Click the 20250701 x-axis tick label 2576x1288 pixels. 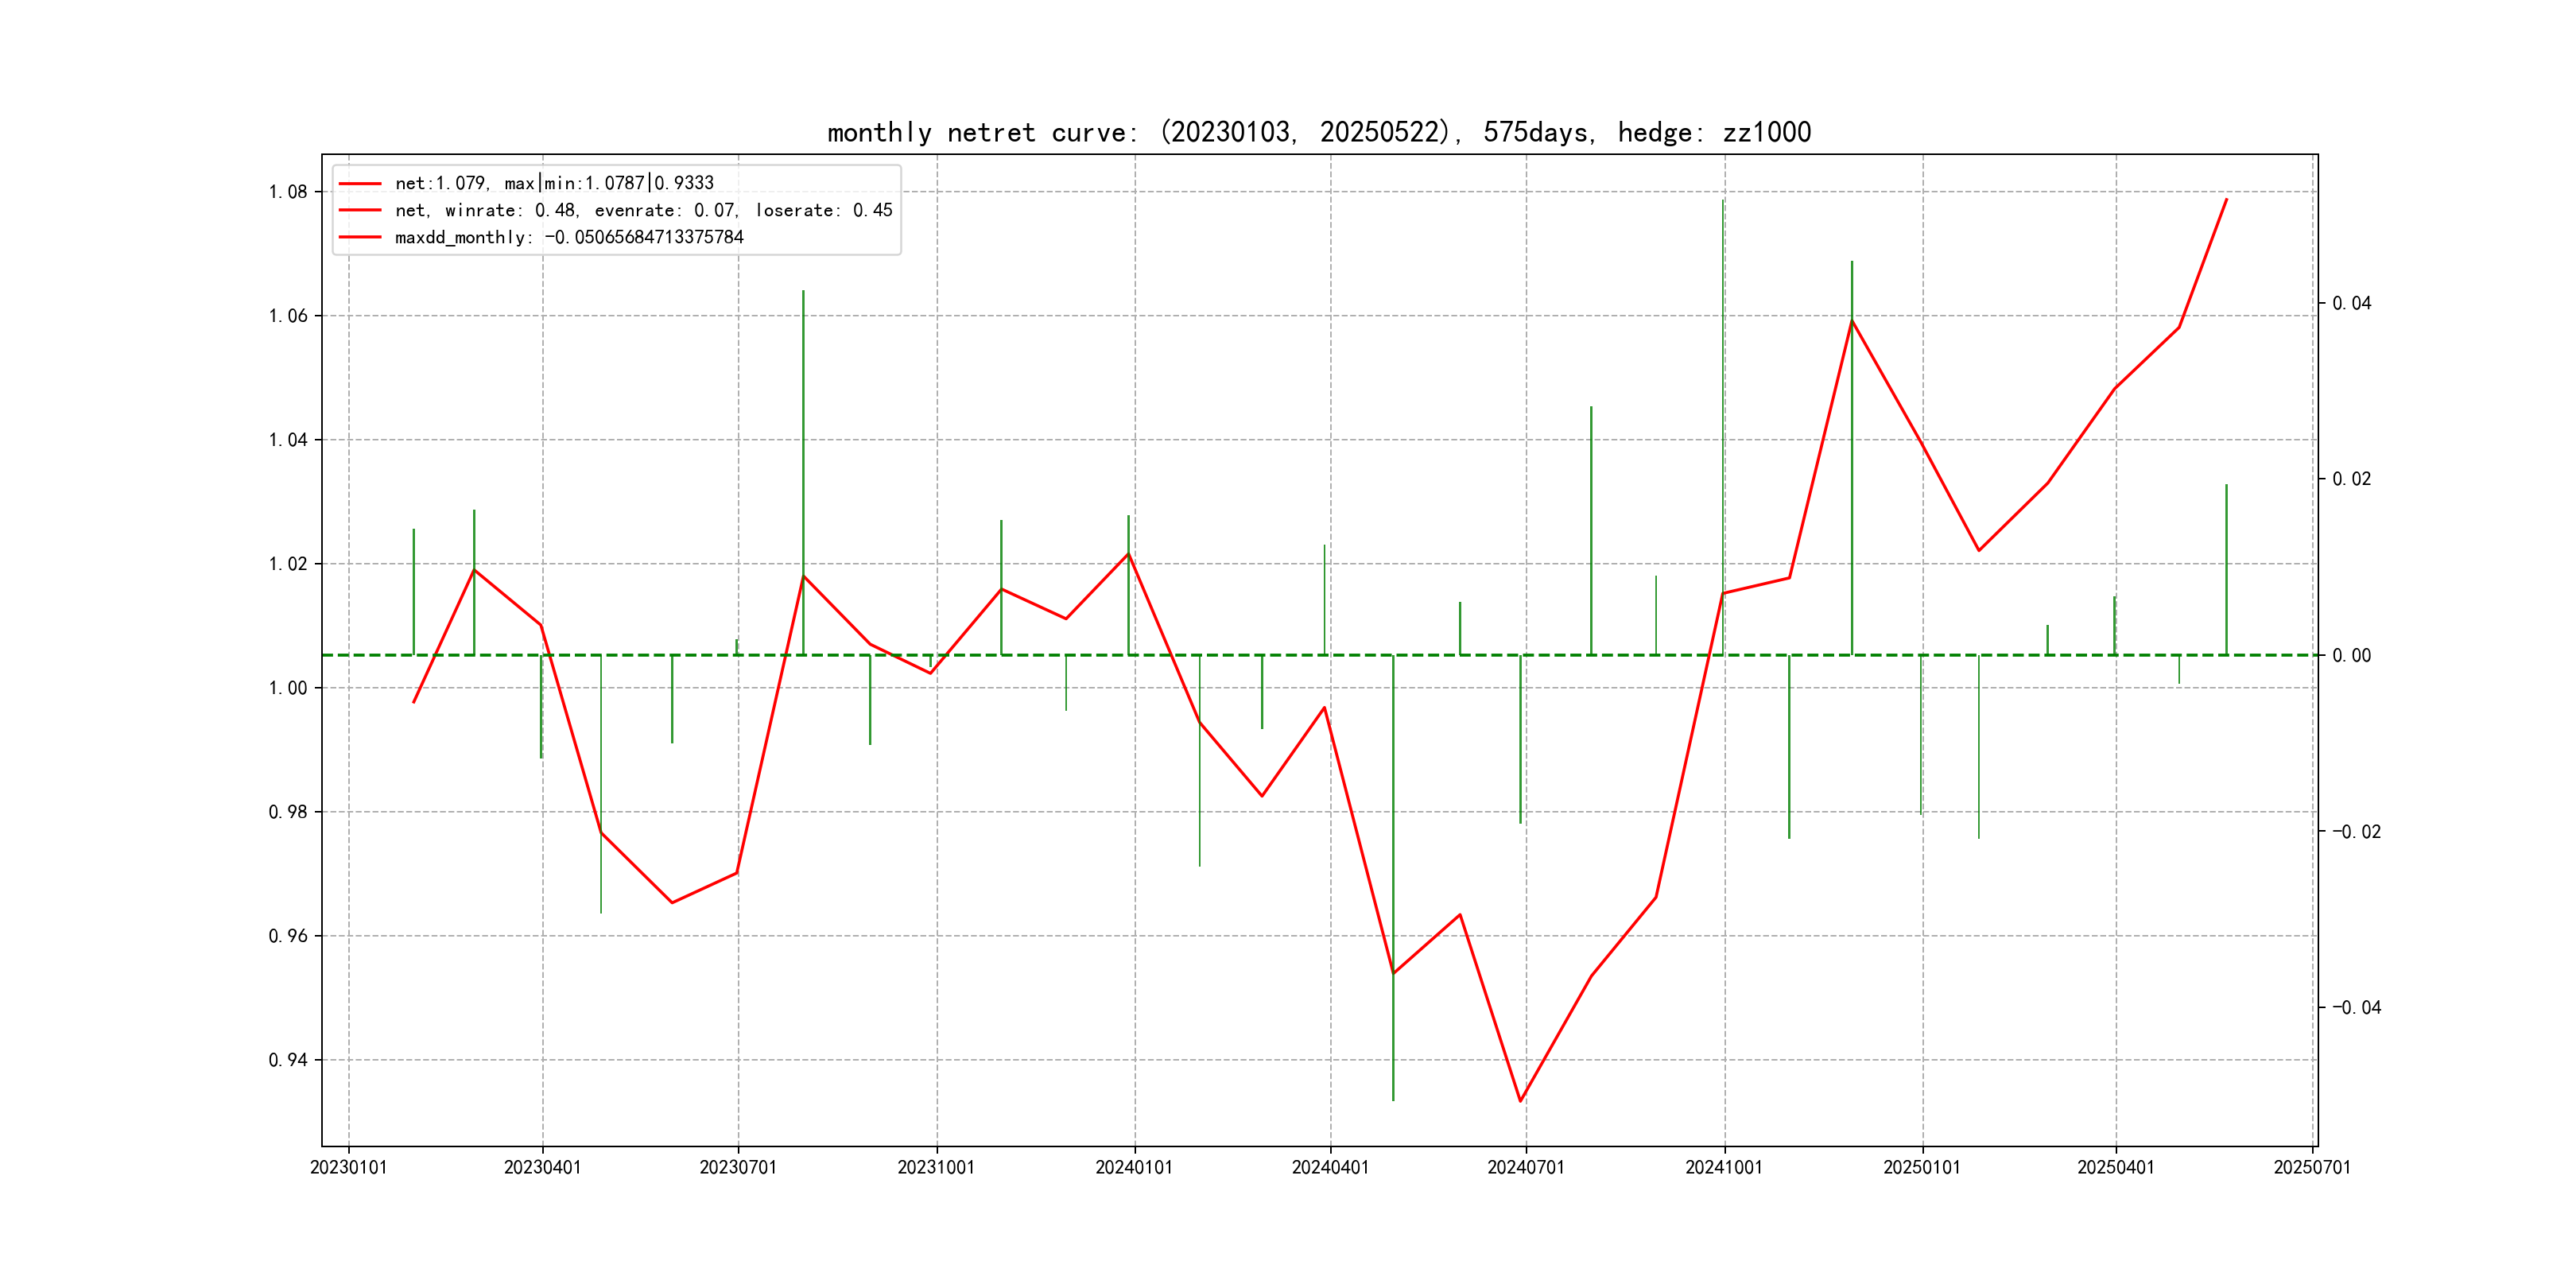tap(2312, 1167)
